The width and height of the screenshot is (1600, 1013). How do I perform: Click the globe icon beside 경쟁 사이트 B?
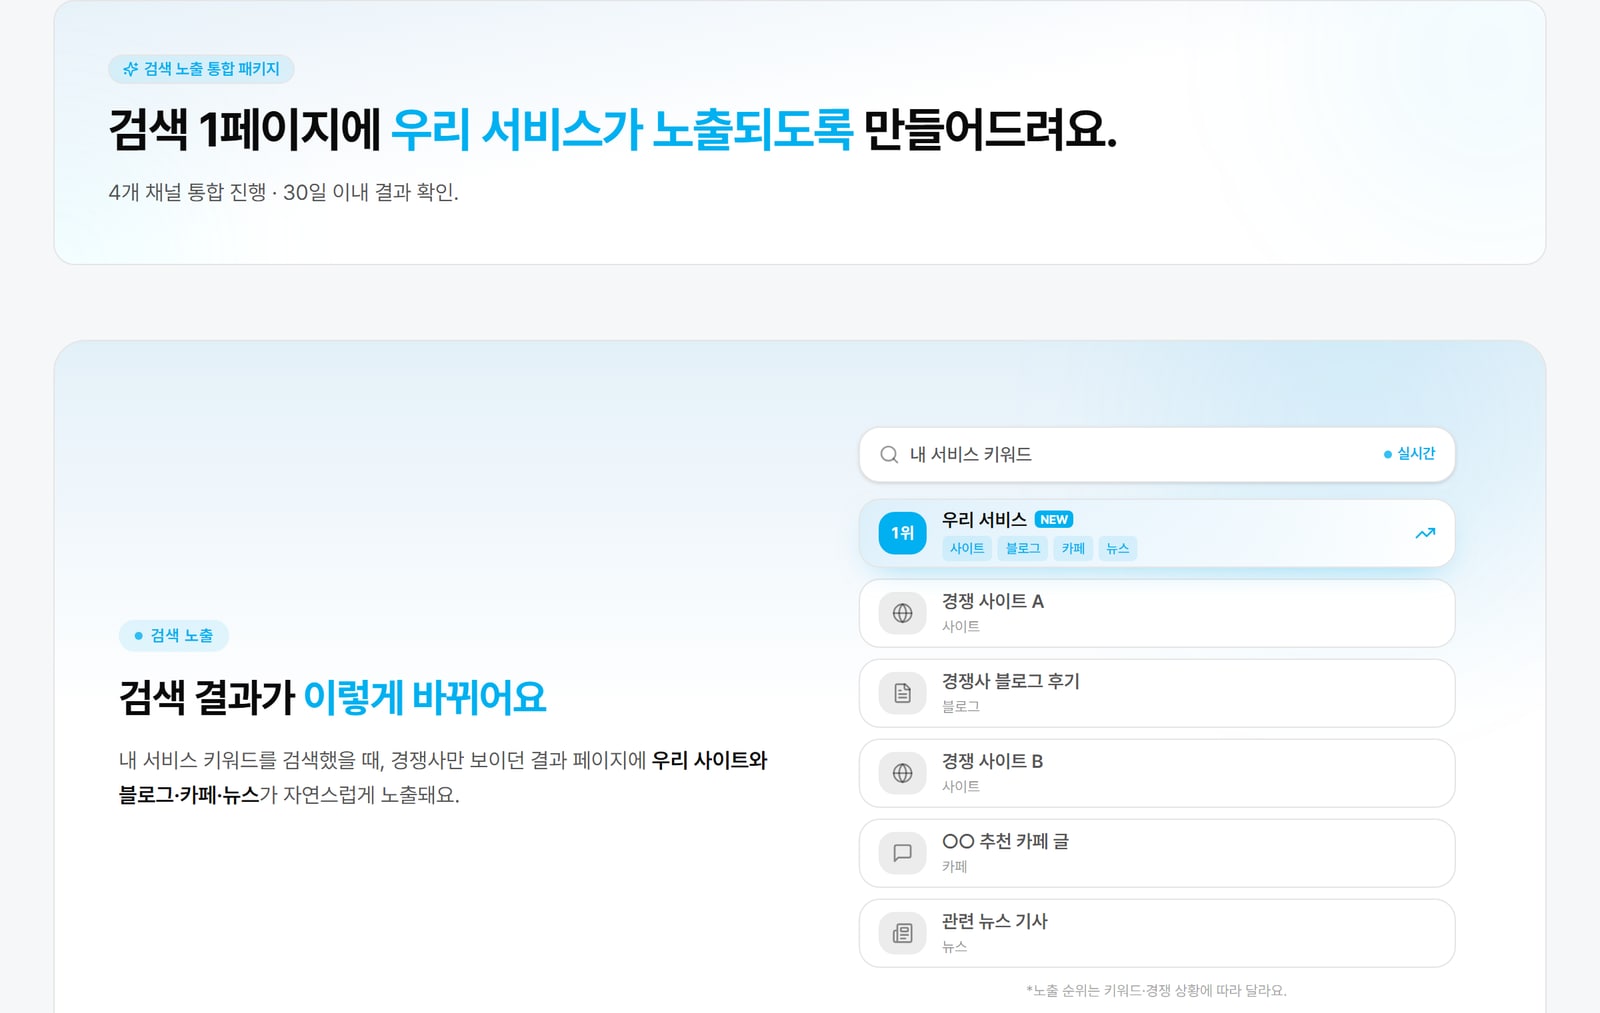[x=902, y=773]
